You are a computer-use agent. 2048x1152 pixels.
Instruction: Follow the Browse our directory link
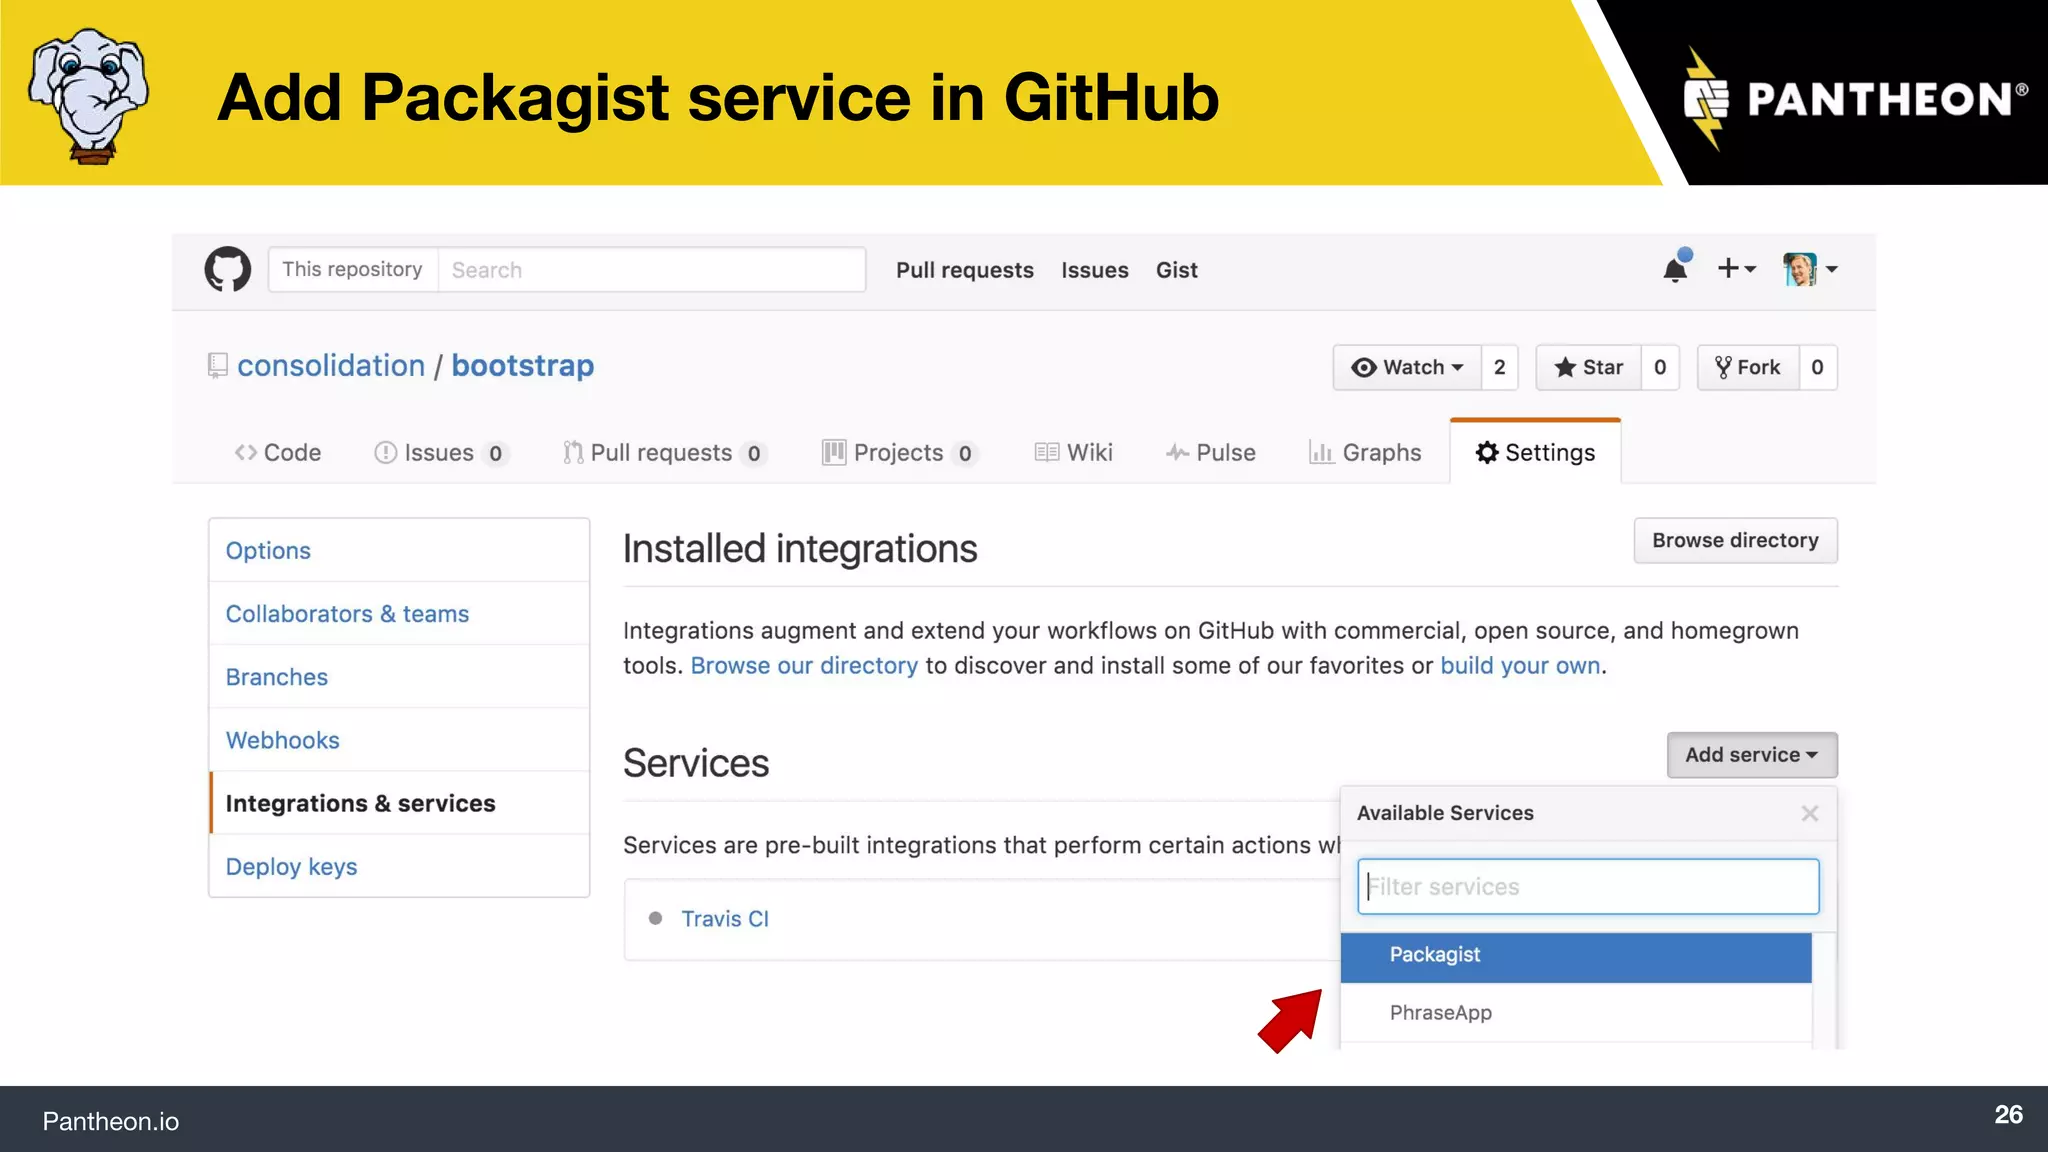pos(804,665)
